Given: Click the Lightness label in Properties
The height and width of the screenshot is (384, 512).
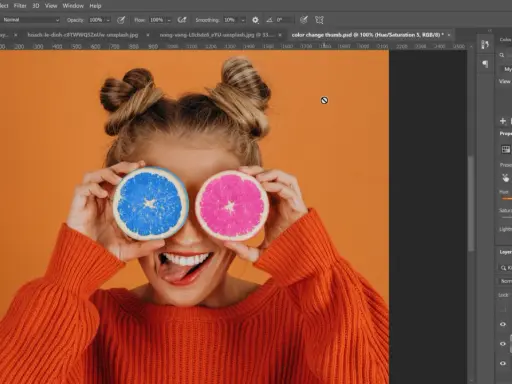Looking at the screenshot, I should [x=505, y=229].
